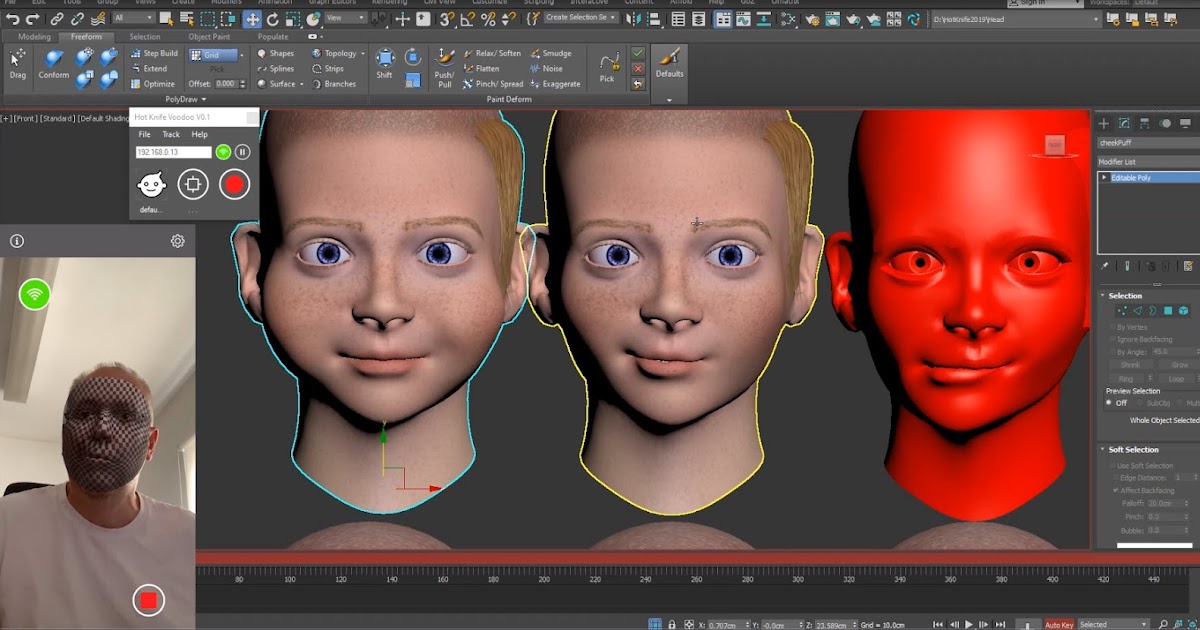The image size is (1200, 630).
Task: Open the File menu in Hot Knife Voodoo
Action: point(143,133)
